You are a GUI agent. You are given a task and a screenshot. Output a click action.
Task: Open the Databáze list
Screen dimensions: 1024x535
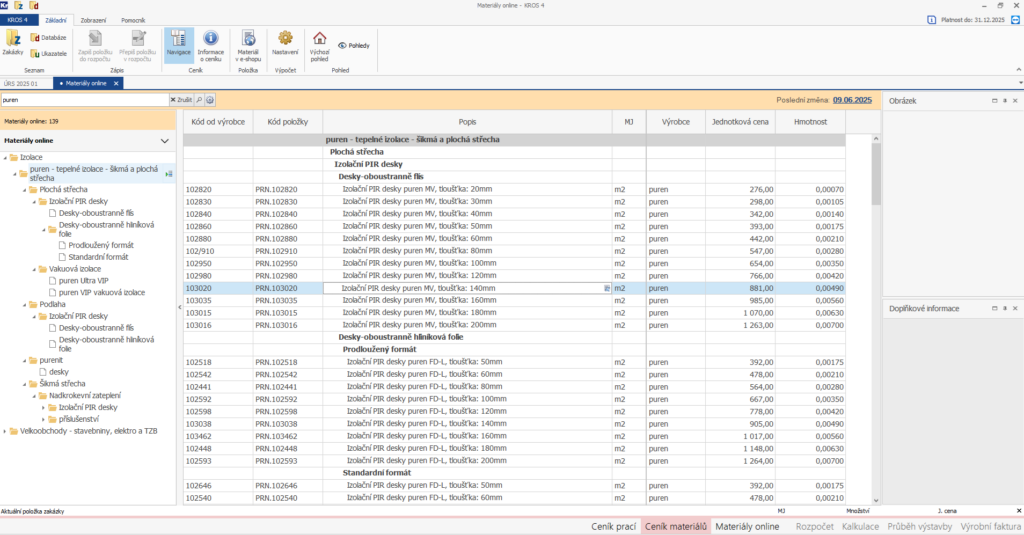[49, 38]
